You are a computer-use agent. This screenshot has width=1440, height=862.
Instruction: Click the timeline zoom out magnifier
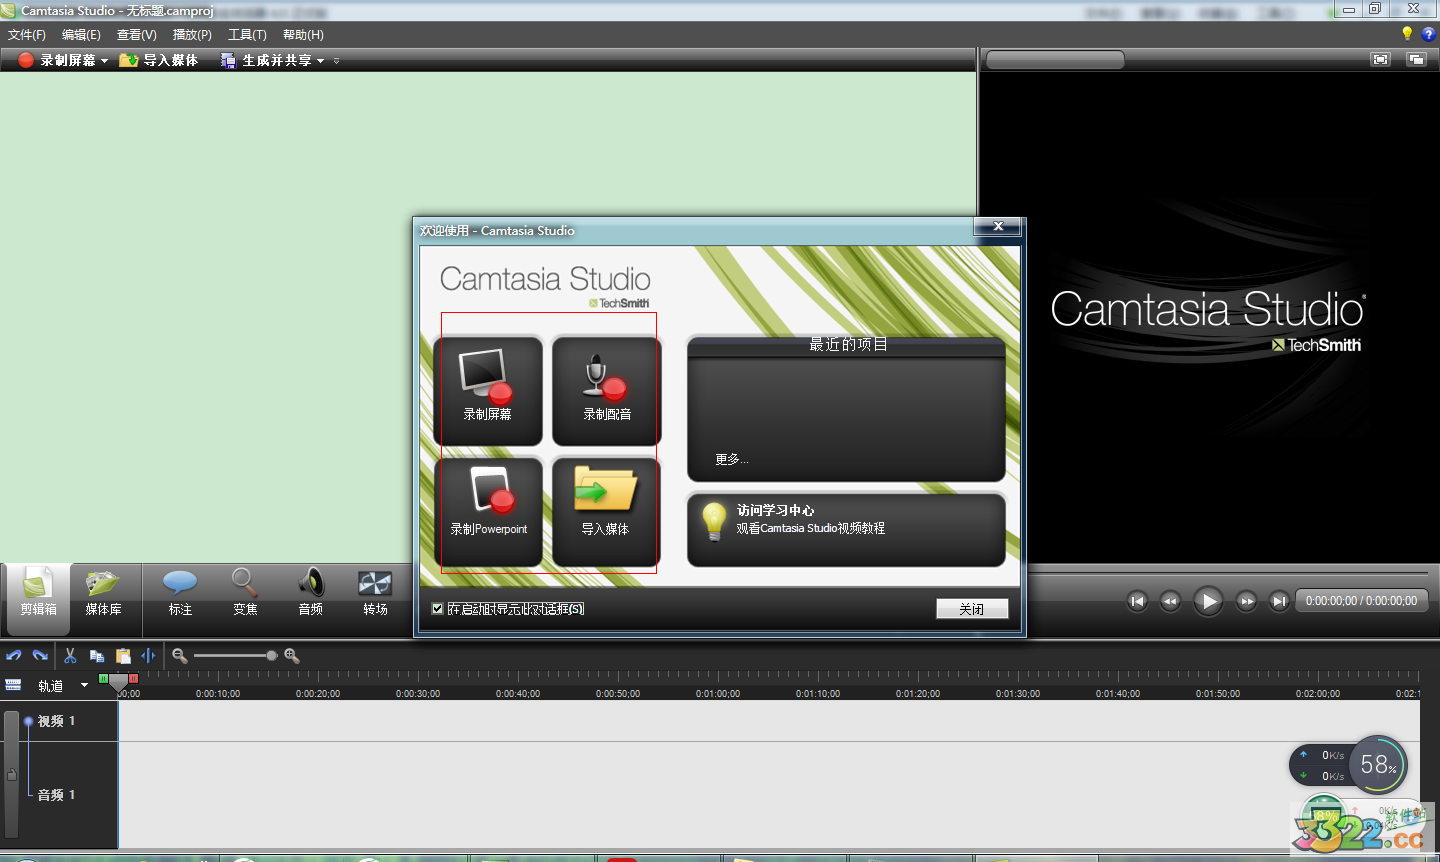180,656
